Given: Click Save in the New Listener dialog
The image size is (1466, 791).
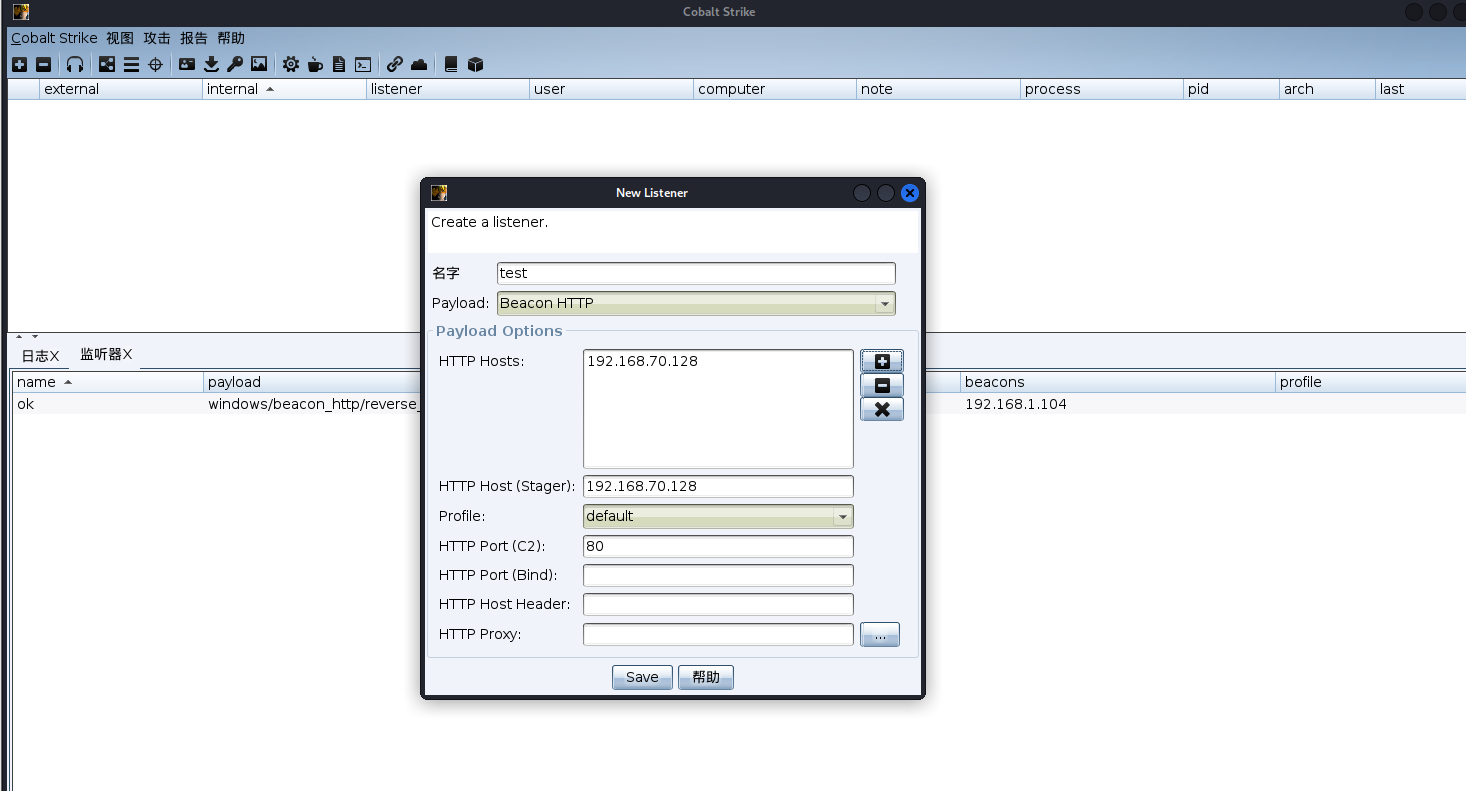Looking at the screenshot, I should click(x=642, y=677).
